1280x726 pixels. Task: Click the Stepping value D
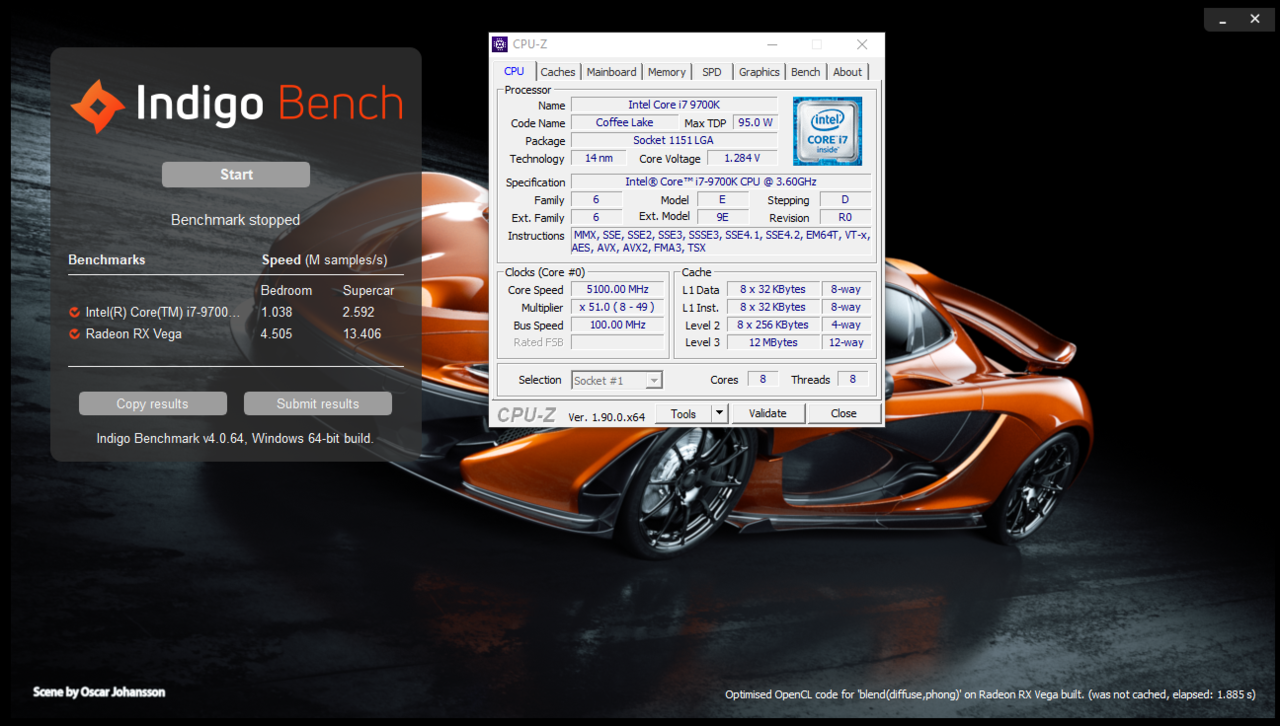click(845, 200)
